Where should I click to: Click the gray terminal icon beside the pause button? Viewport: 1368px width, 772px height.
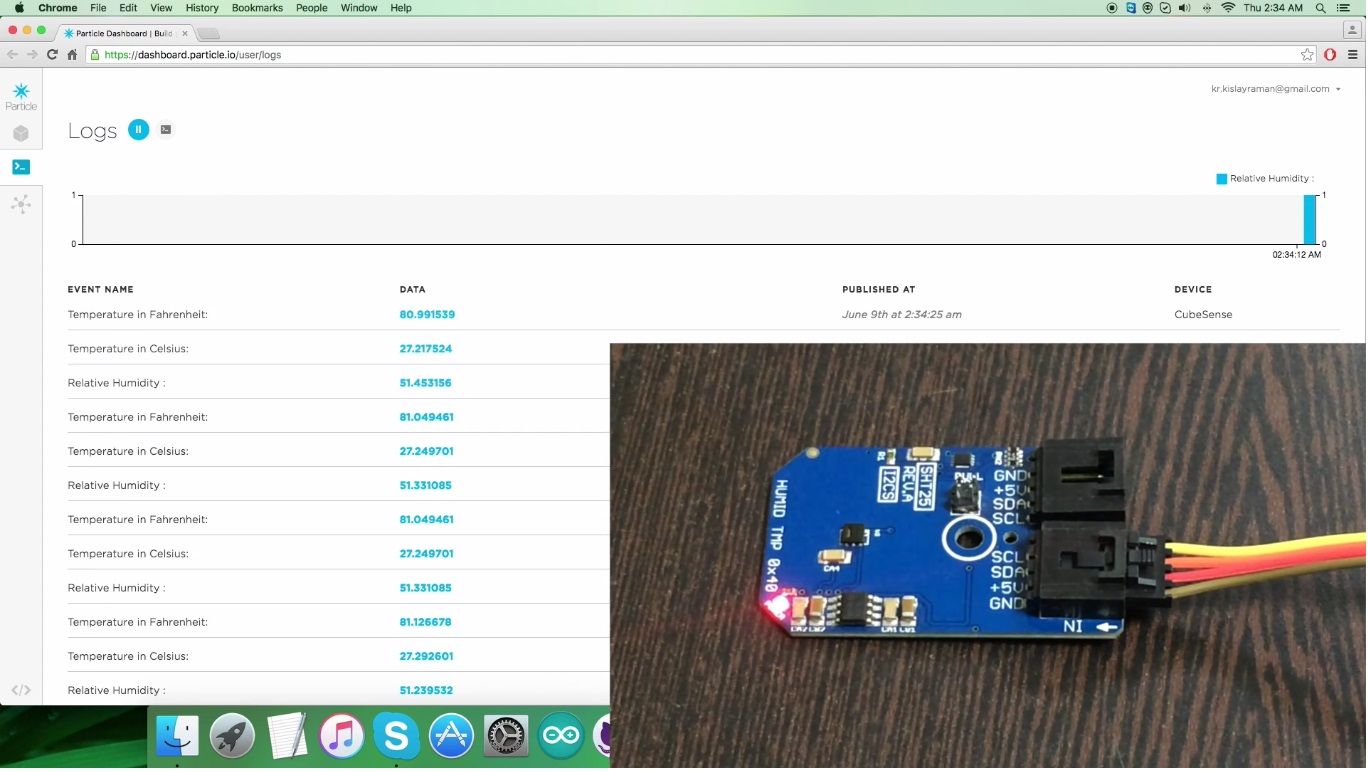click(165, 129)
